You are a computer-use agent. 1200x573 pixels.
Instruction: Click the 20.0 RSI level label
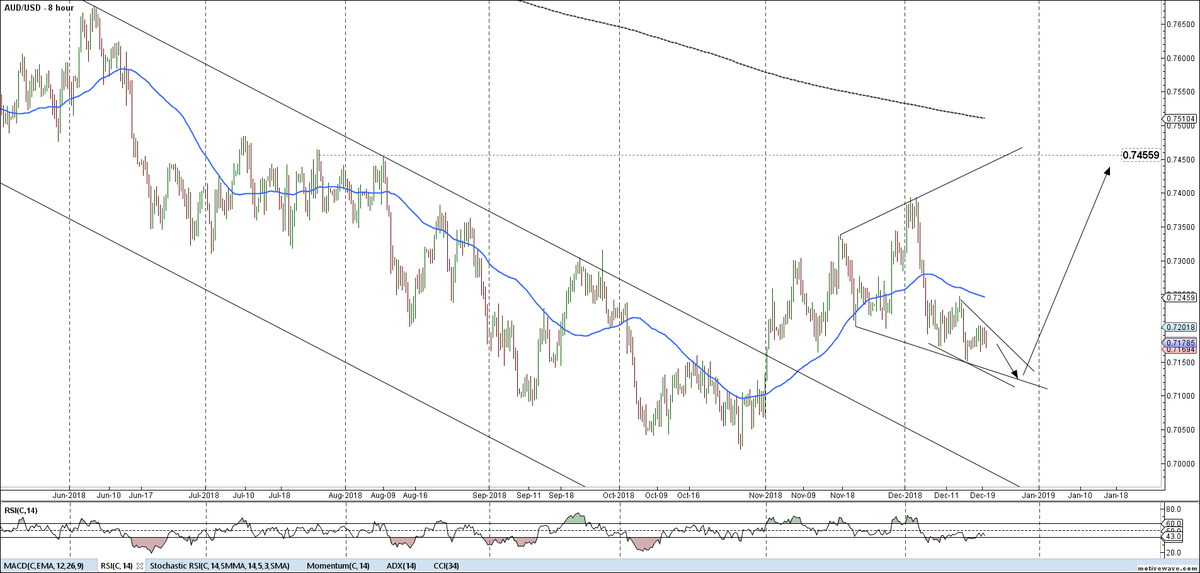(x=1173, y=553)
